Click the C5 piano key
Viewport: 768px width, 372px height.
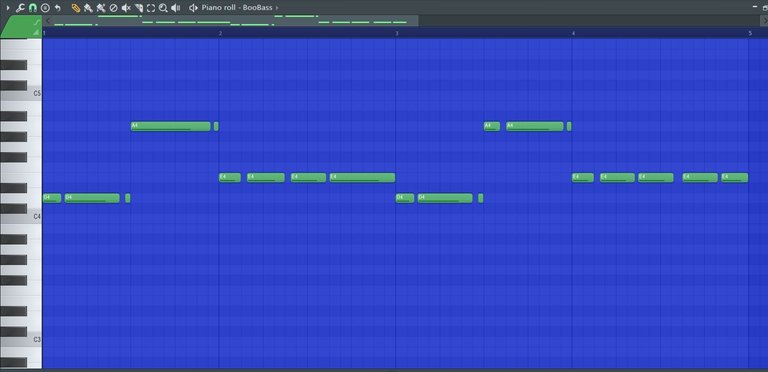[x=21, y=93]
